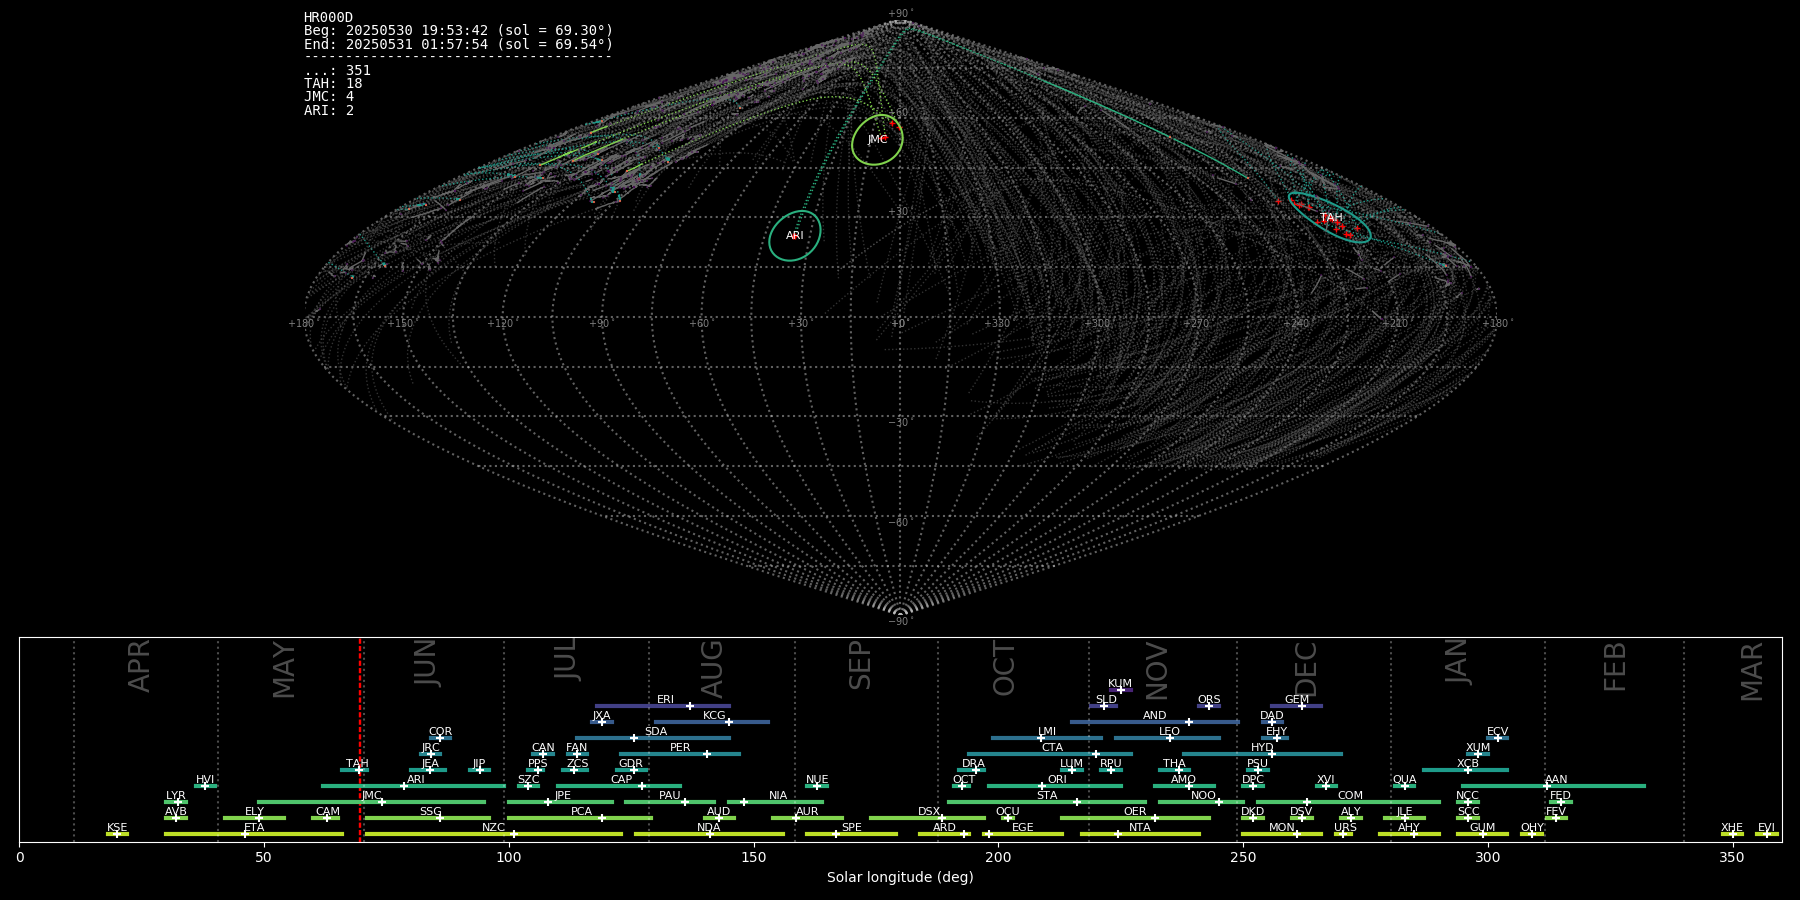The width and height of the screenshot is (1800, 900).
Task: Click the ORI shower label in timeline
Action: coord(1057,780)
